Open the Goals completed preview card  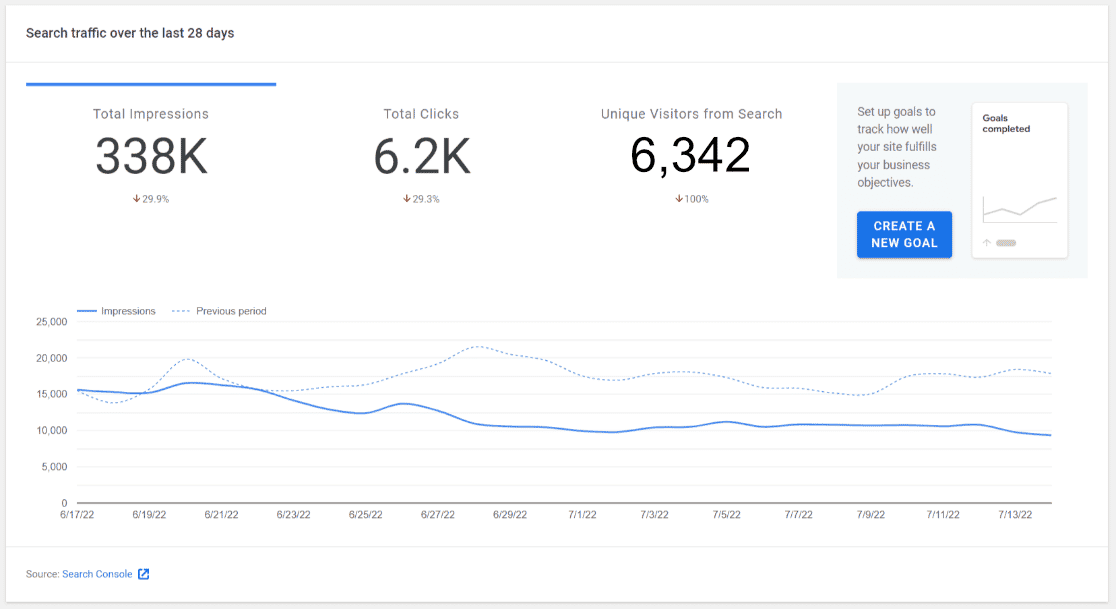(1019, 180)
